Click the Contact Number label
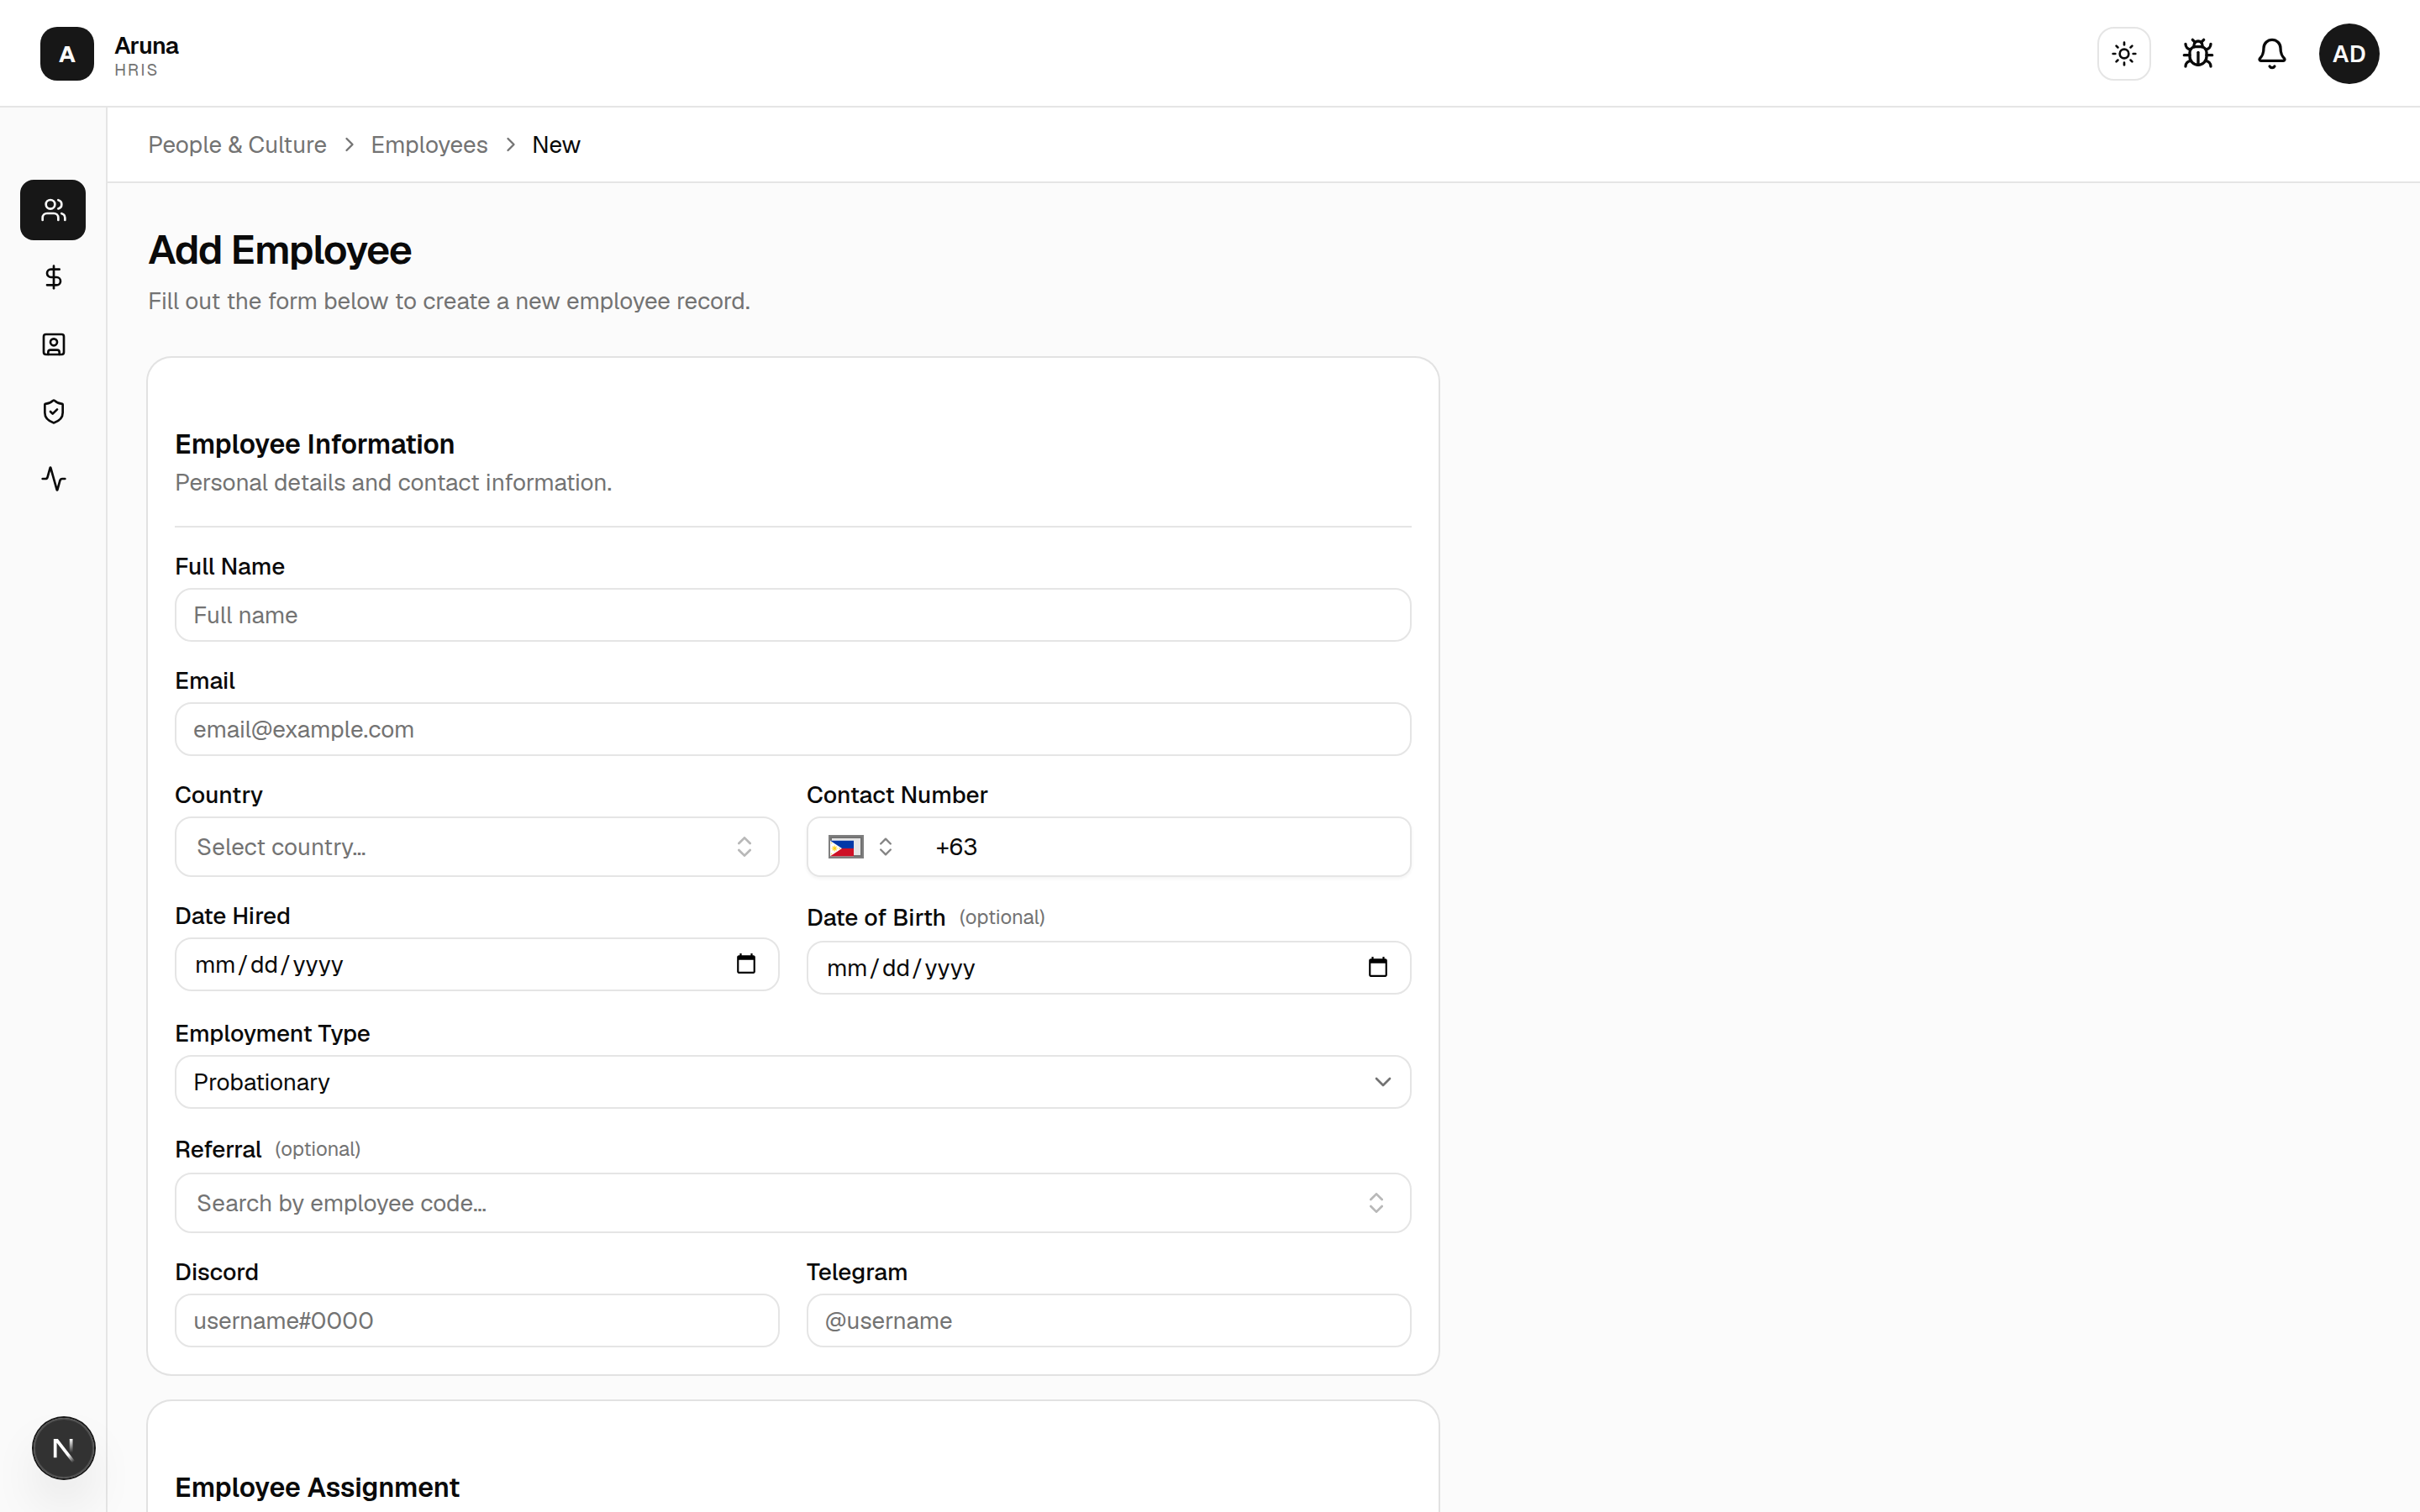Screen dimensions: 2420x1512 pyautogui.click(x=897, y=795)
